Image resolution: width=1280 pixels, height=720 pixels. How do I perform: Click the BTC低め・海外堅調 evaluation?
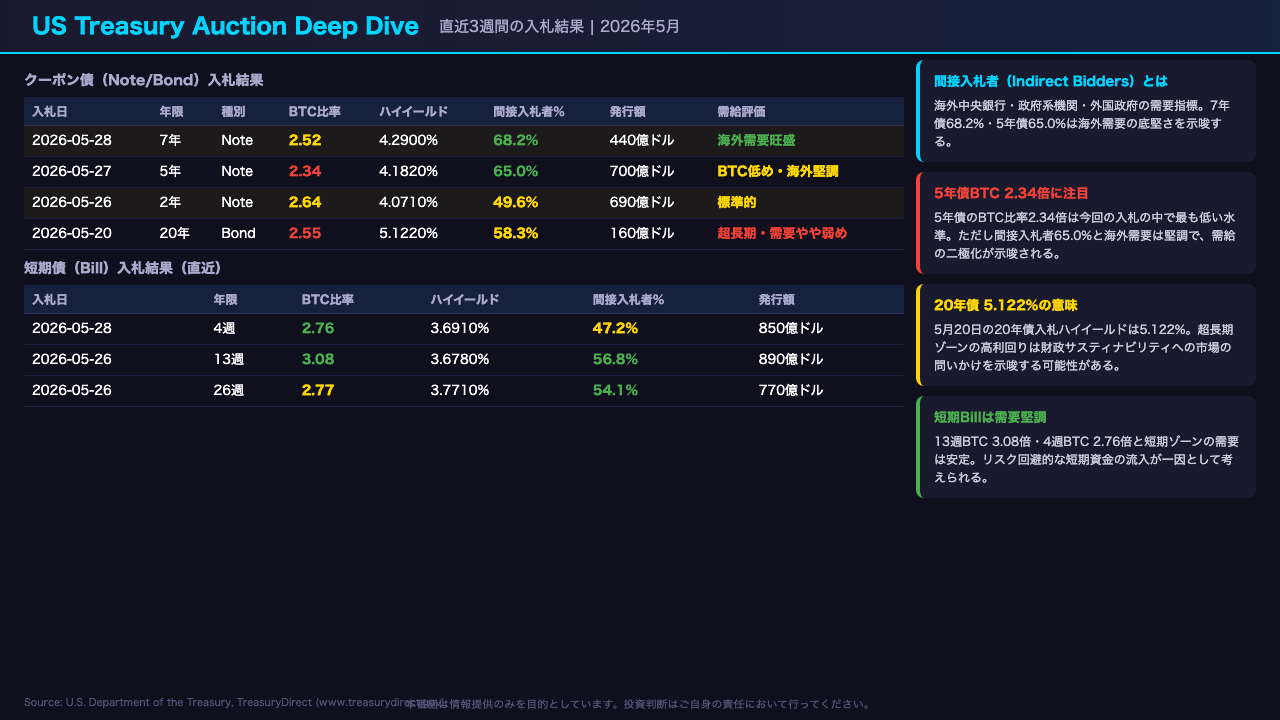click(778, 171)
